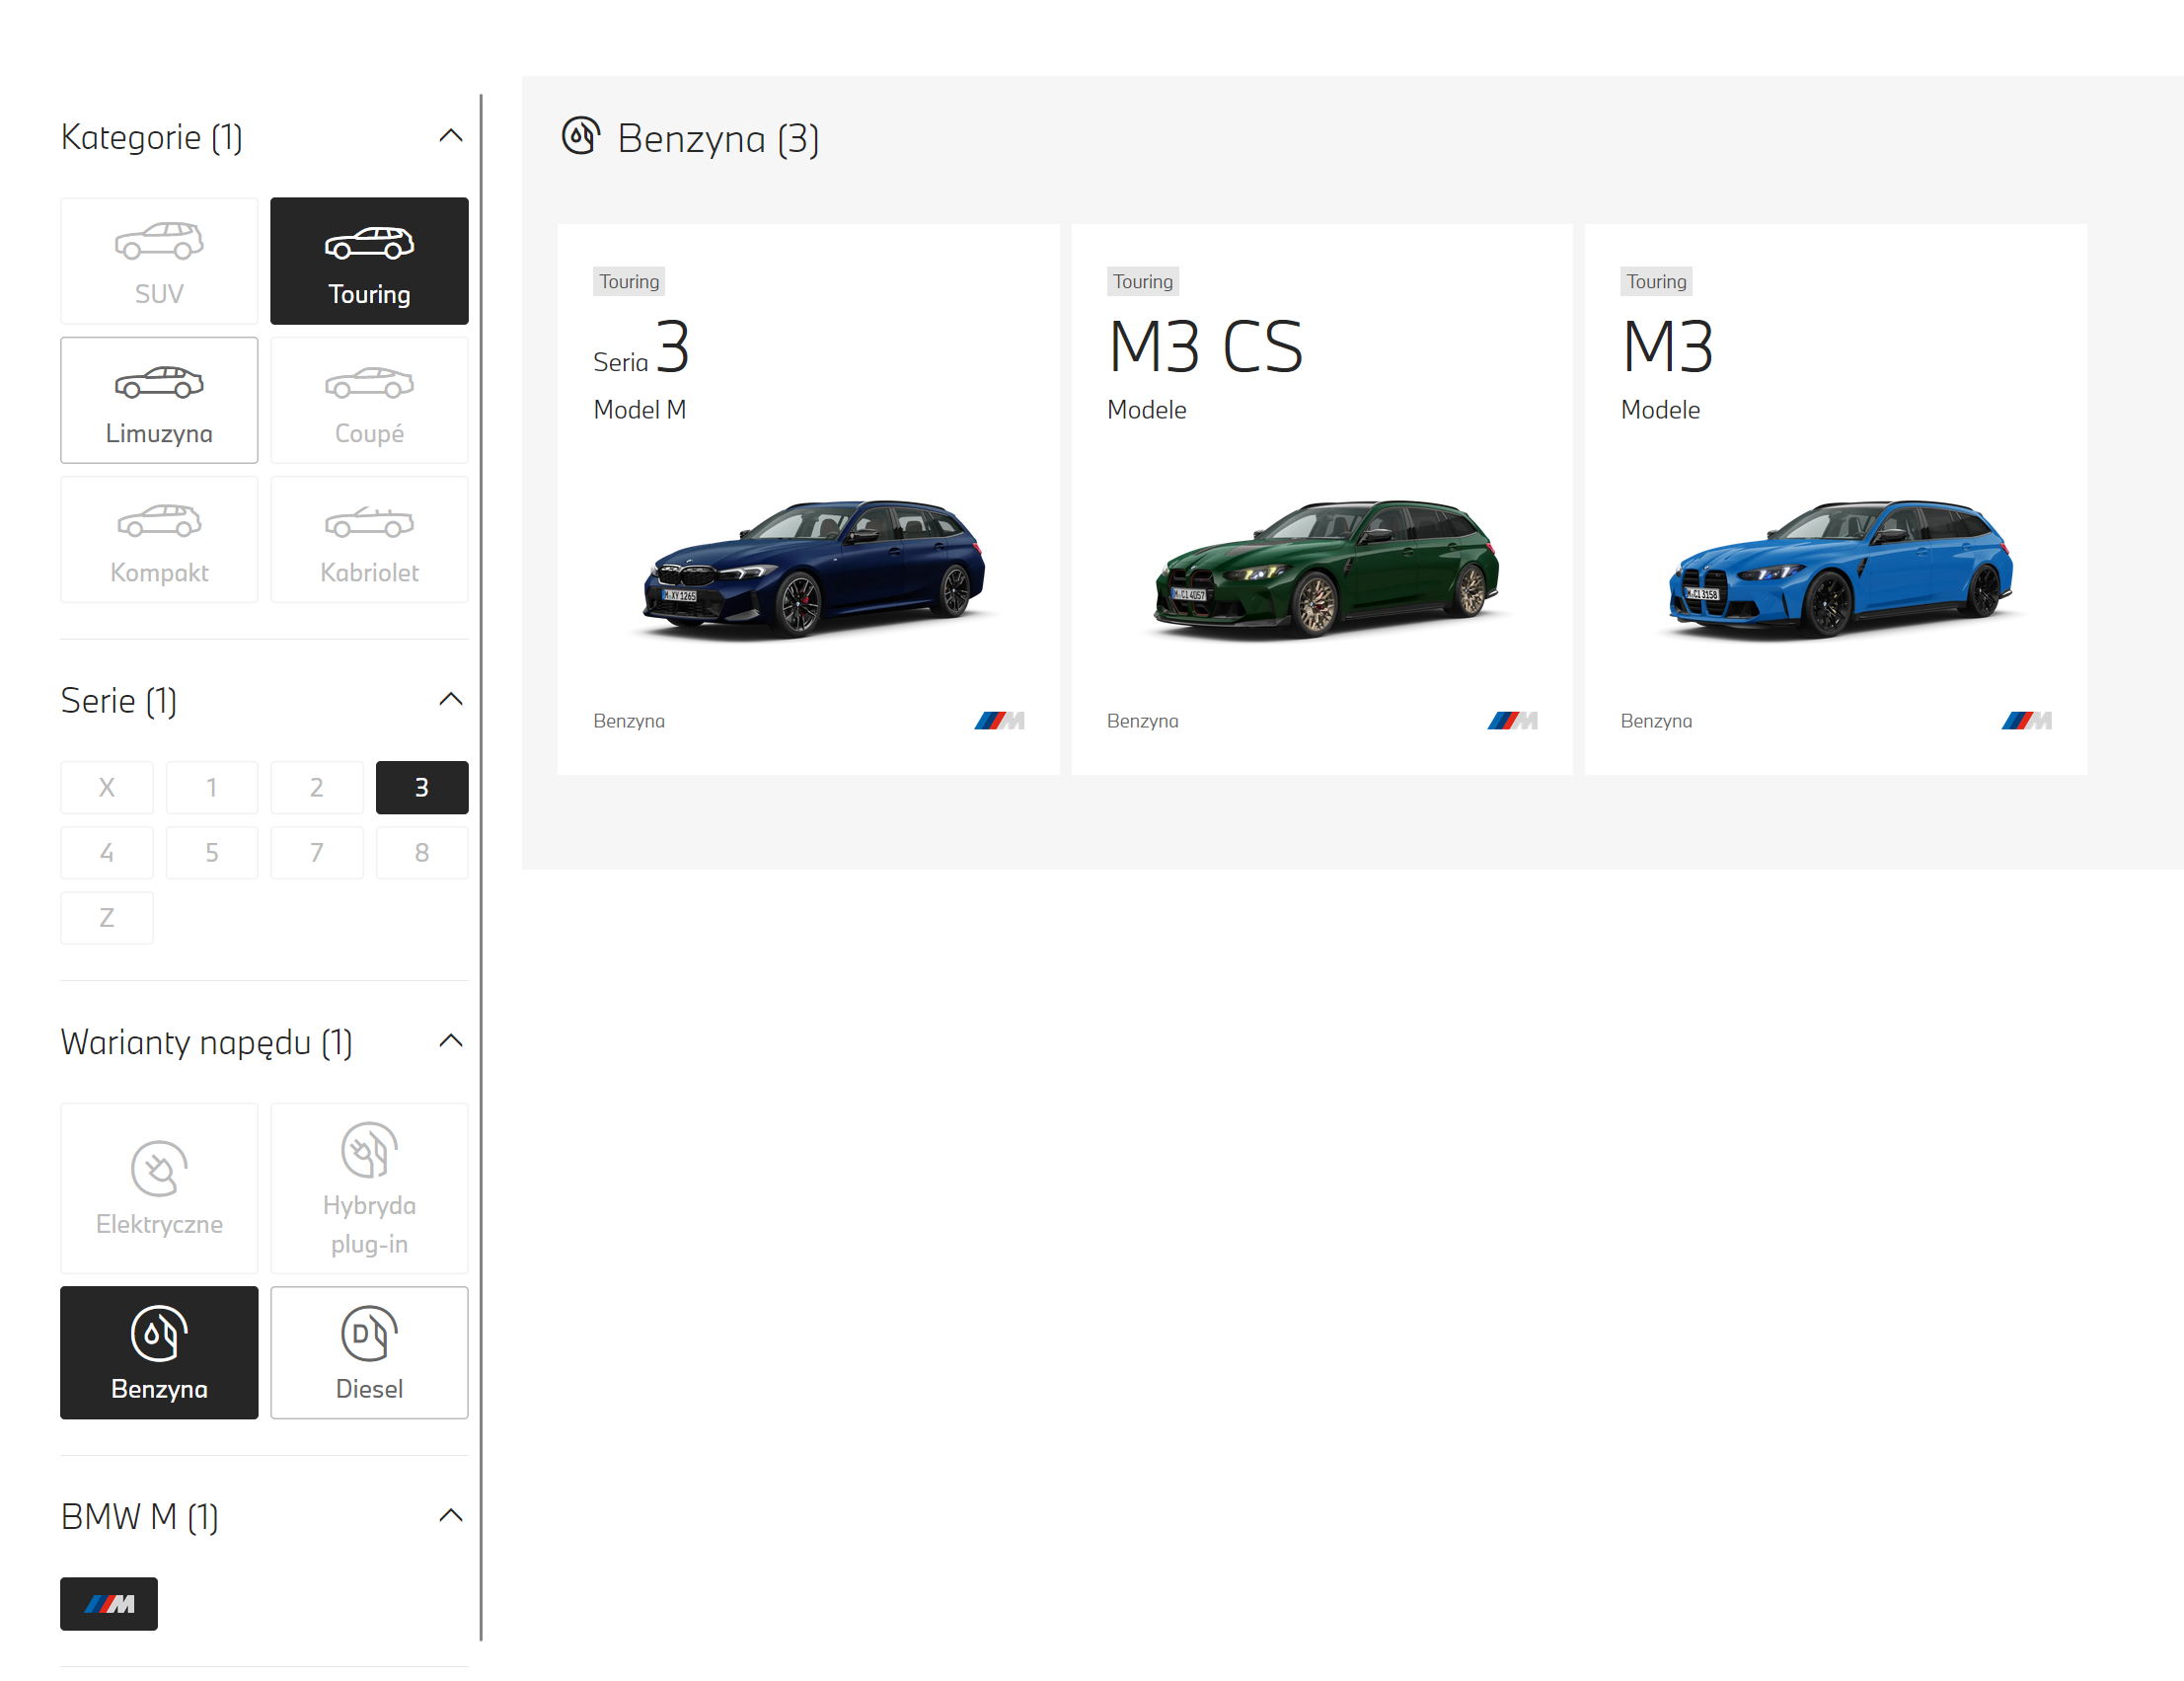Select the SUV category filter
Viewport: 2184px width, 1681px height.
[159, 261]
